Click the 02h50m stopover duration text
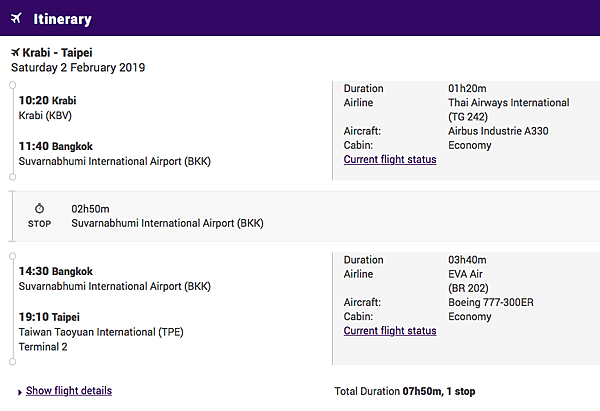 point(90,209)
